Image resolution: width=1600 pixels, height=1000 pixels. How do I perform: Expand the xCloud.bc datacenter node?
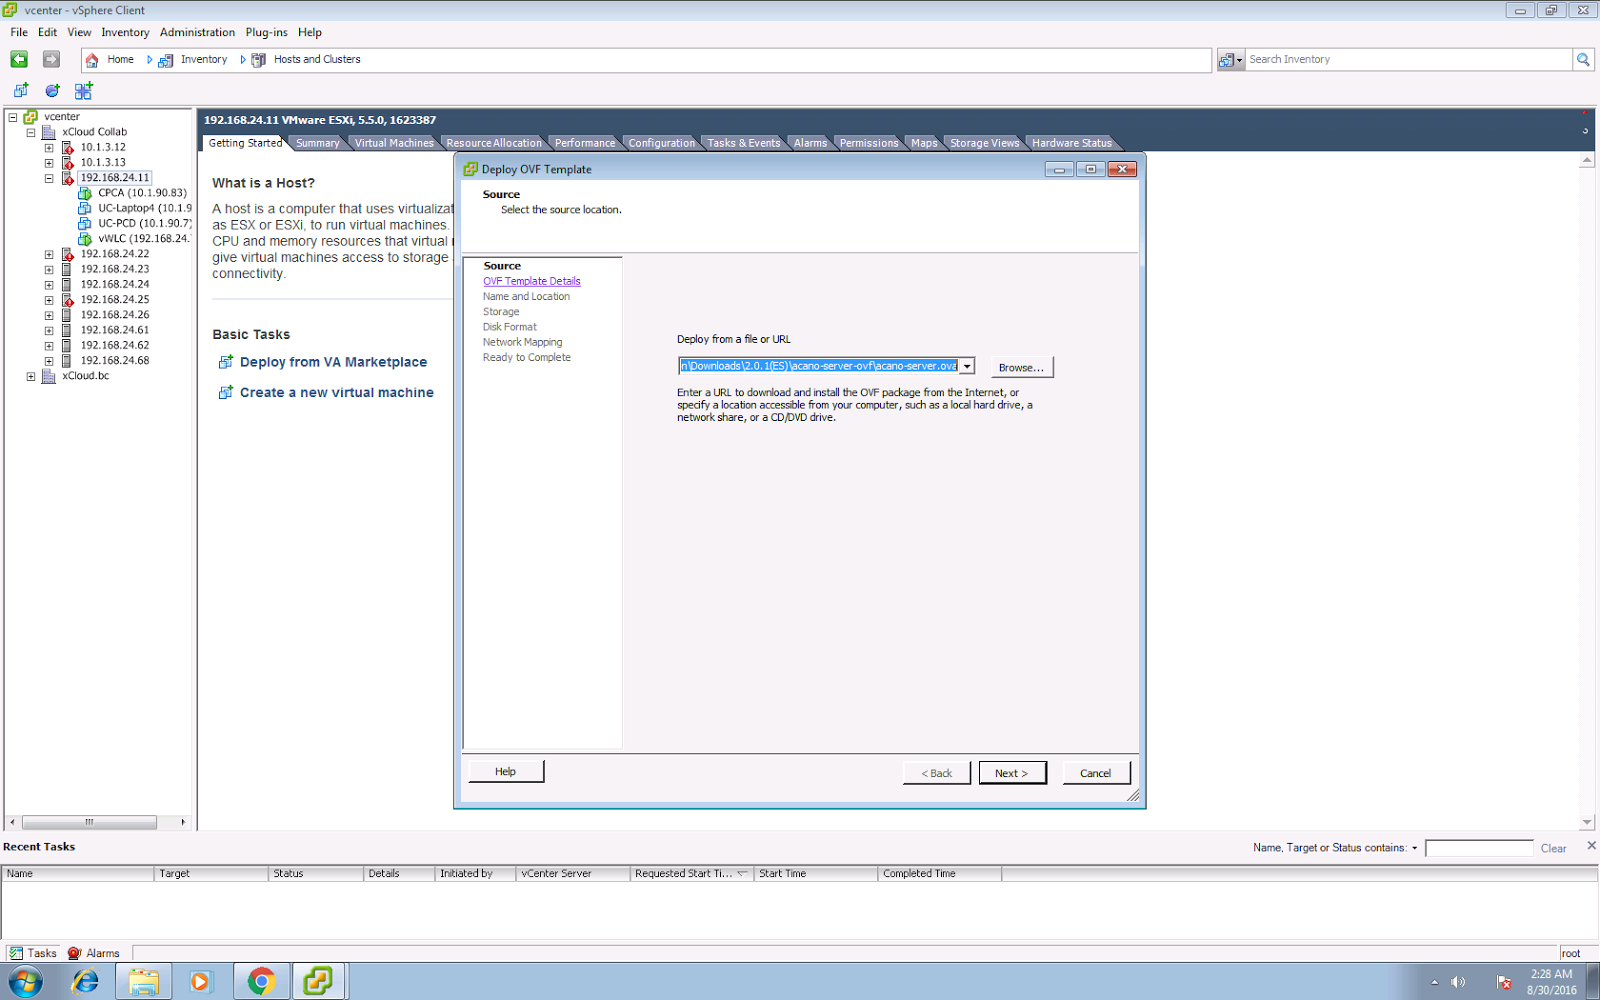(x=31, y=376)
